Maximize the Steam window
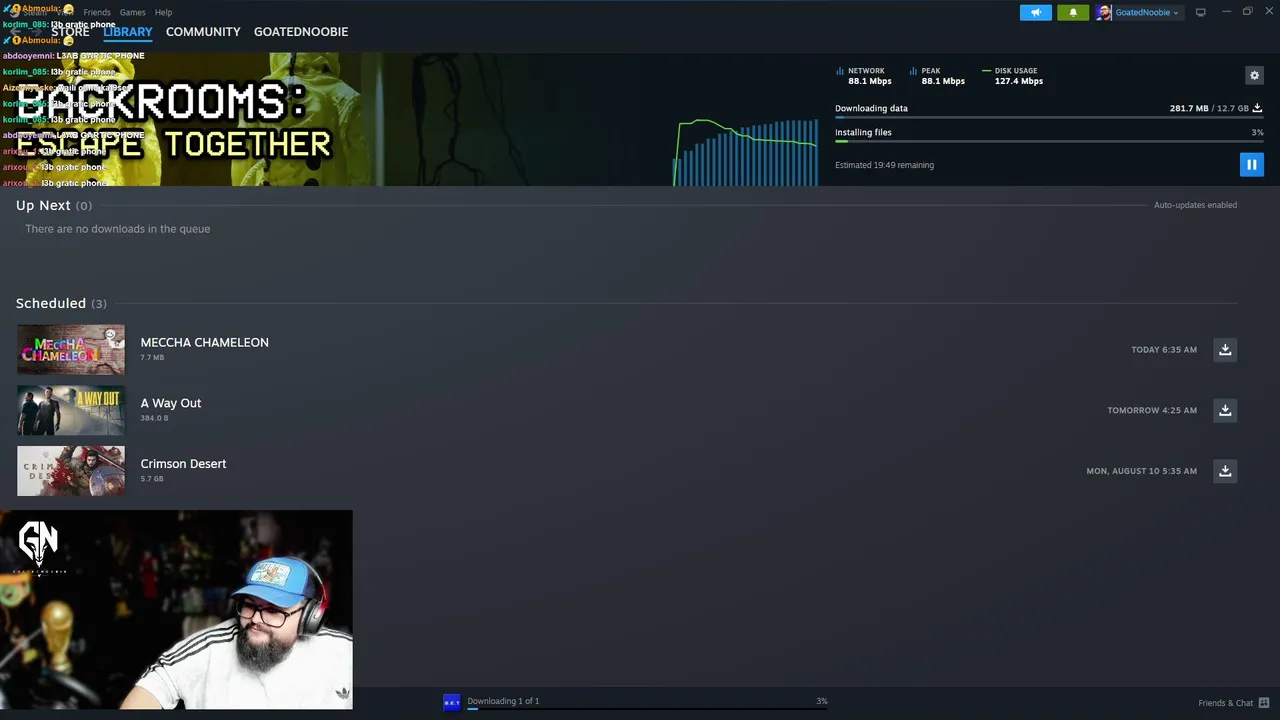 [x=1247, y=12]
